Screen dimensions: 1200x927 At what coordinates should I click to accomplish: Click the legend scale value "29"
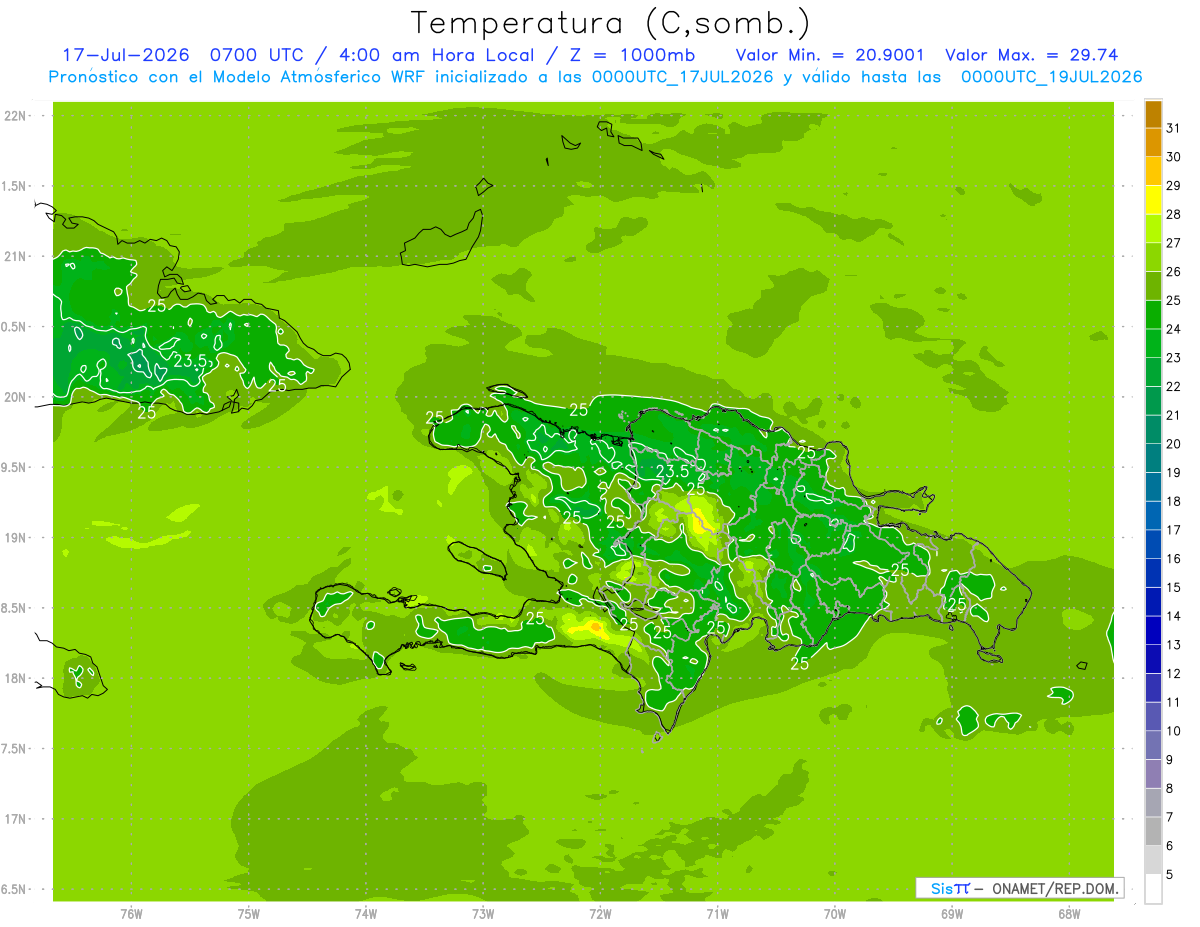pyautogui.click(x=1174, y=186)
